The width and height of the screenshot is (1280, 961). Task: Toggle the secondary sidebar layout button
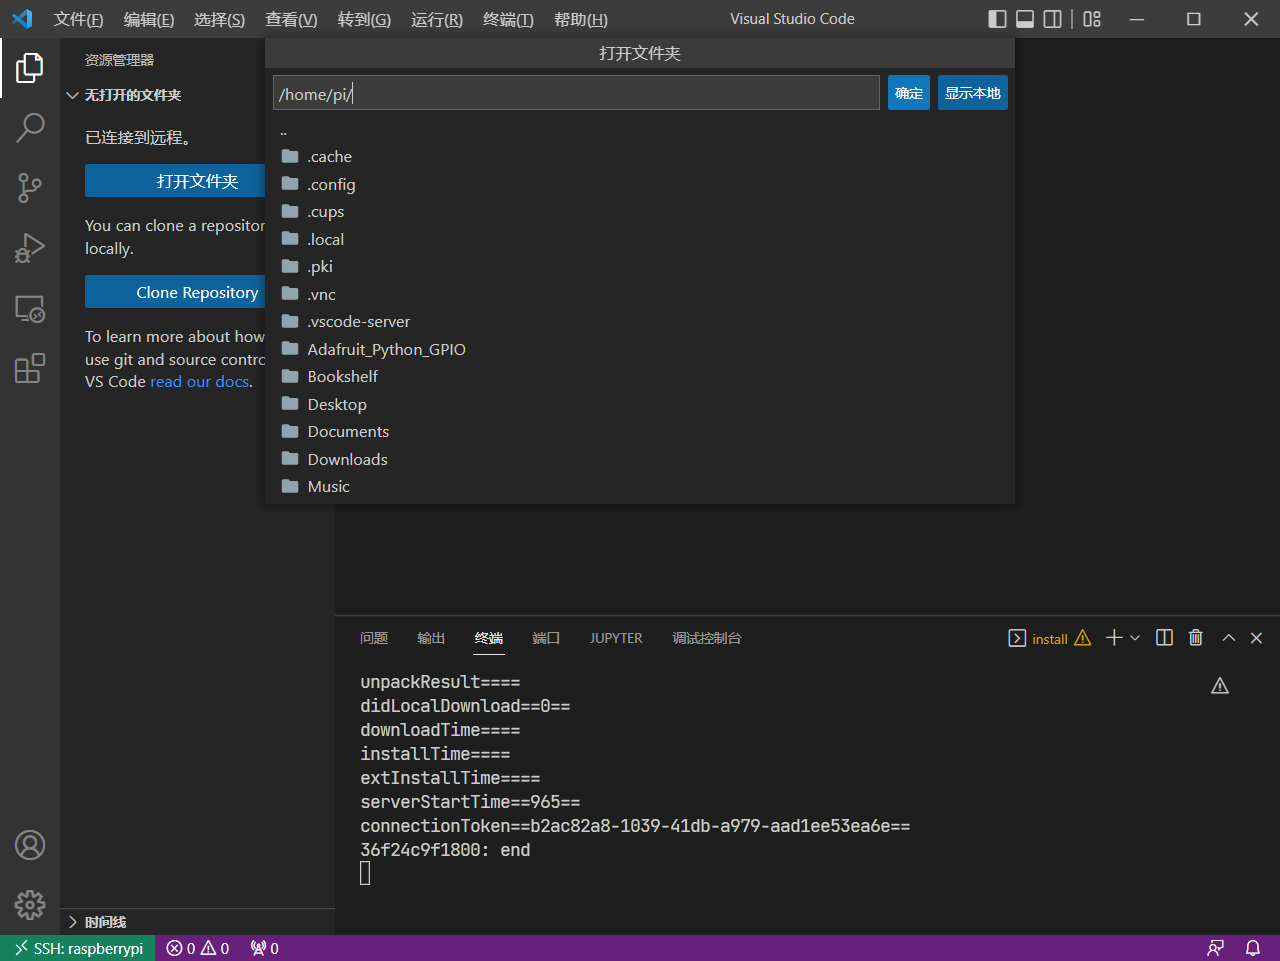coord(1052,19)
